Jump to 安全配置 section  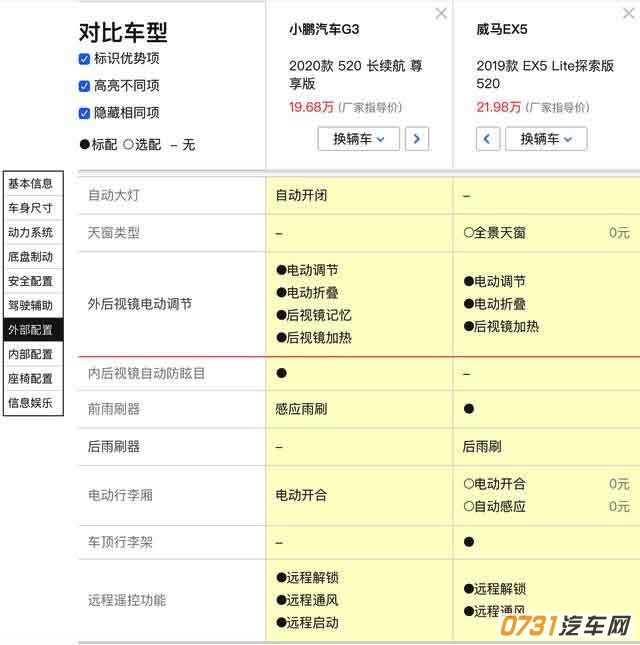pyautogui.click(x=33, y=281)
